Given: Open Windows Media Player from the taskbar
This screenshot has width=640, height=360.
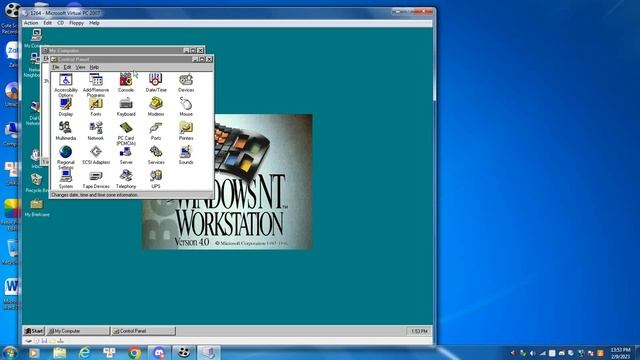Looking at the screenshot, I should click(x=34, y=352).
